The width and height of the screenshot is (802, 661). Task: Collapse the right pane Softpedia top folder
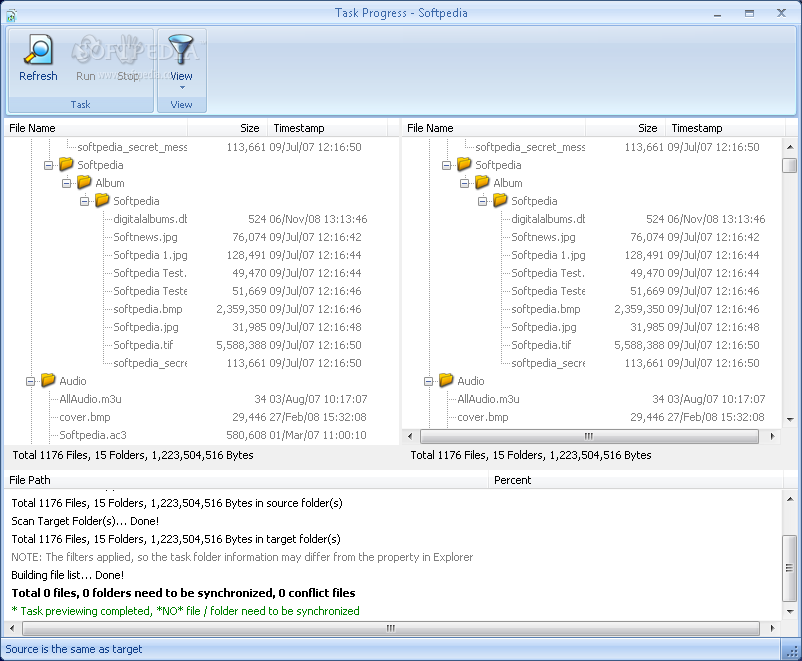click(447, 165)
